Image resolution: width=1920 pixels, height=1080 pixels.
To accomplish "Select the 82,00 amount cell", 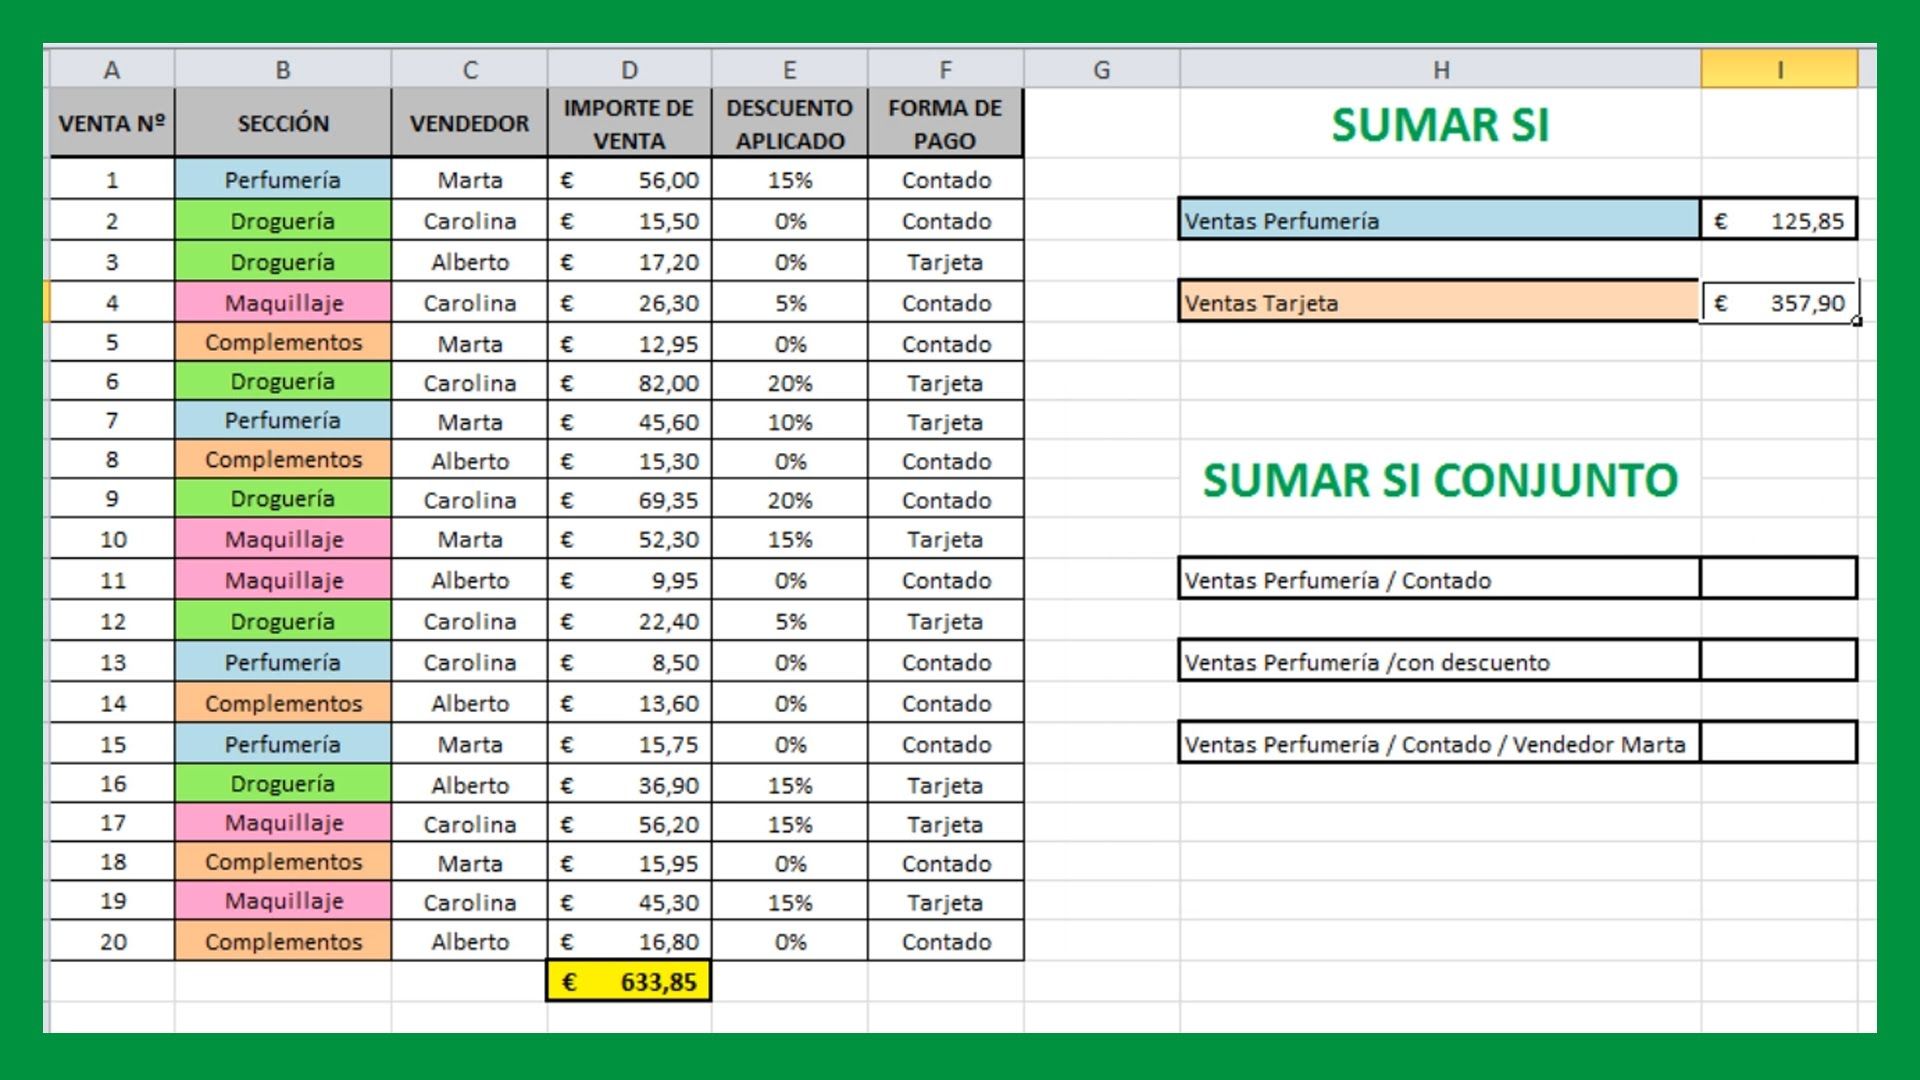I will click(x=629, y=382).
